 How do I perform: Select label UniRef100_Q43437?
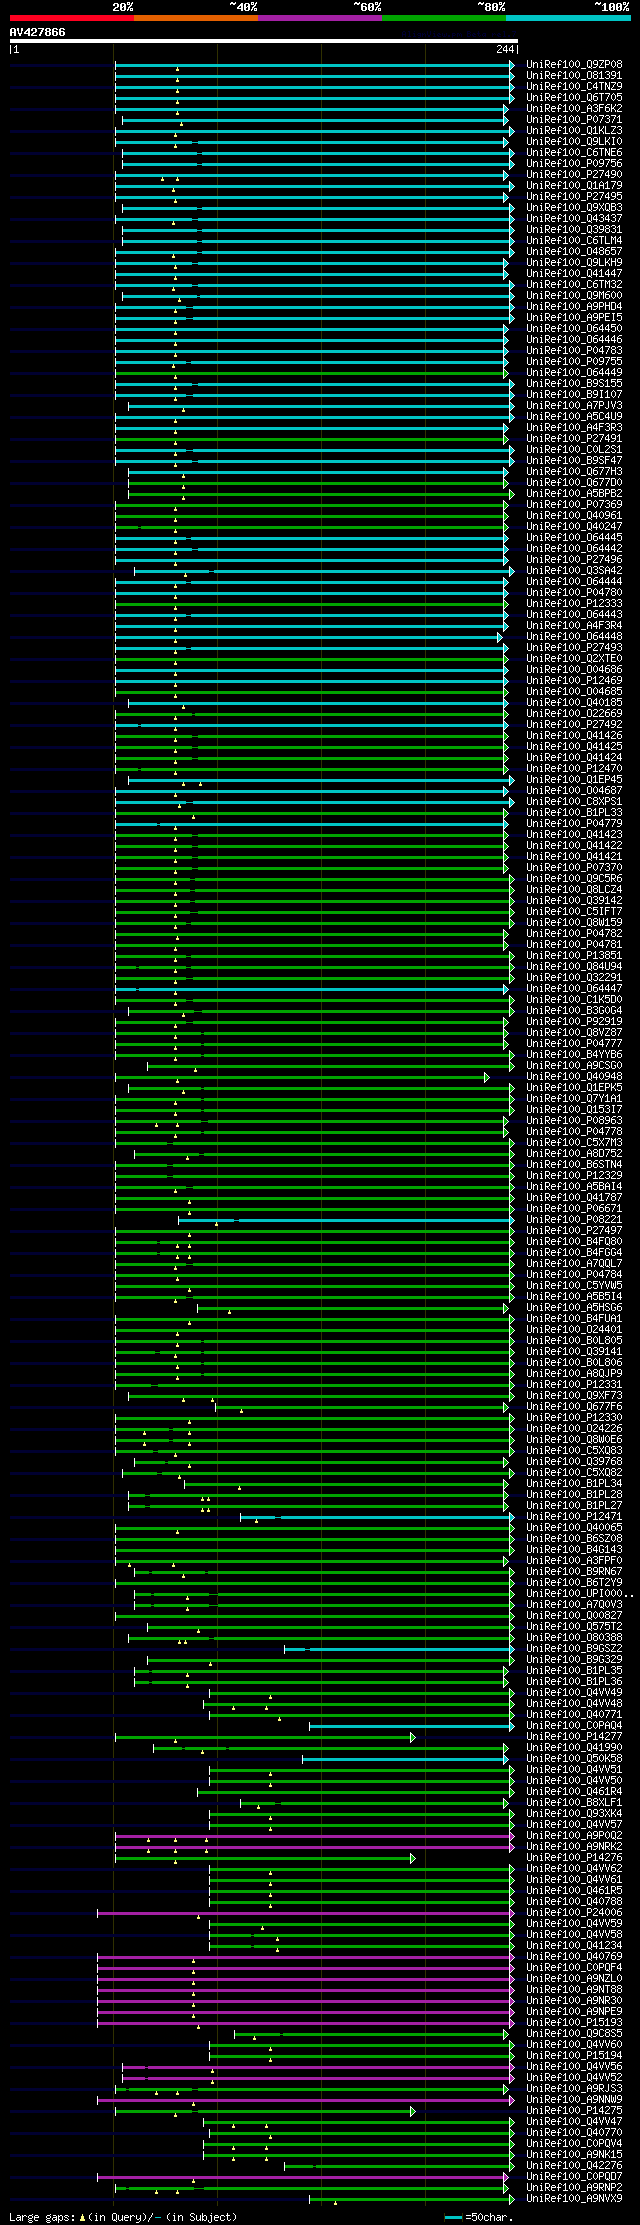click(574, 219)
